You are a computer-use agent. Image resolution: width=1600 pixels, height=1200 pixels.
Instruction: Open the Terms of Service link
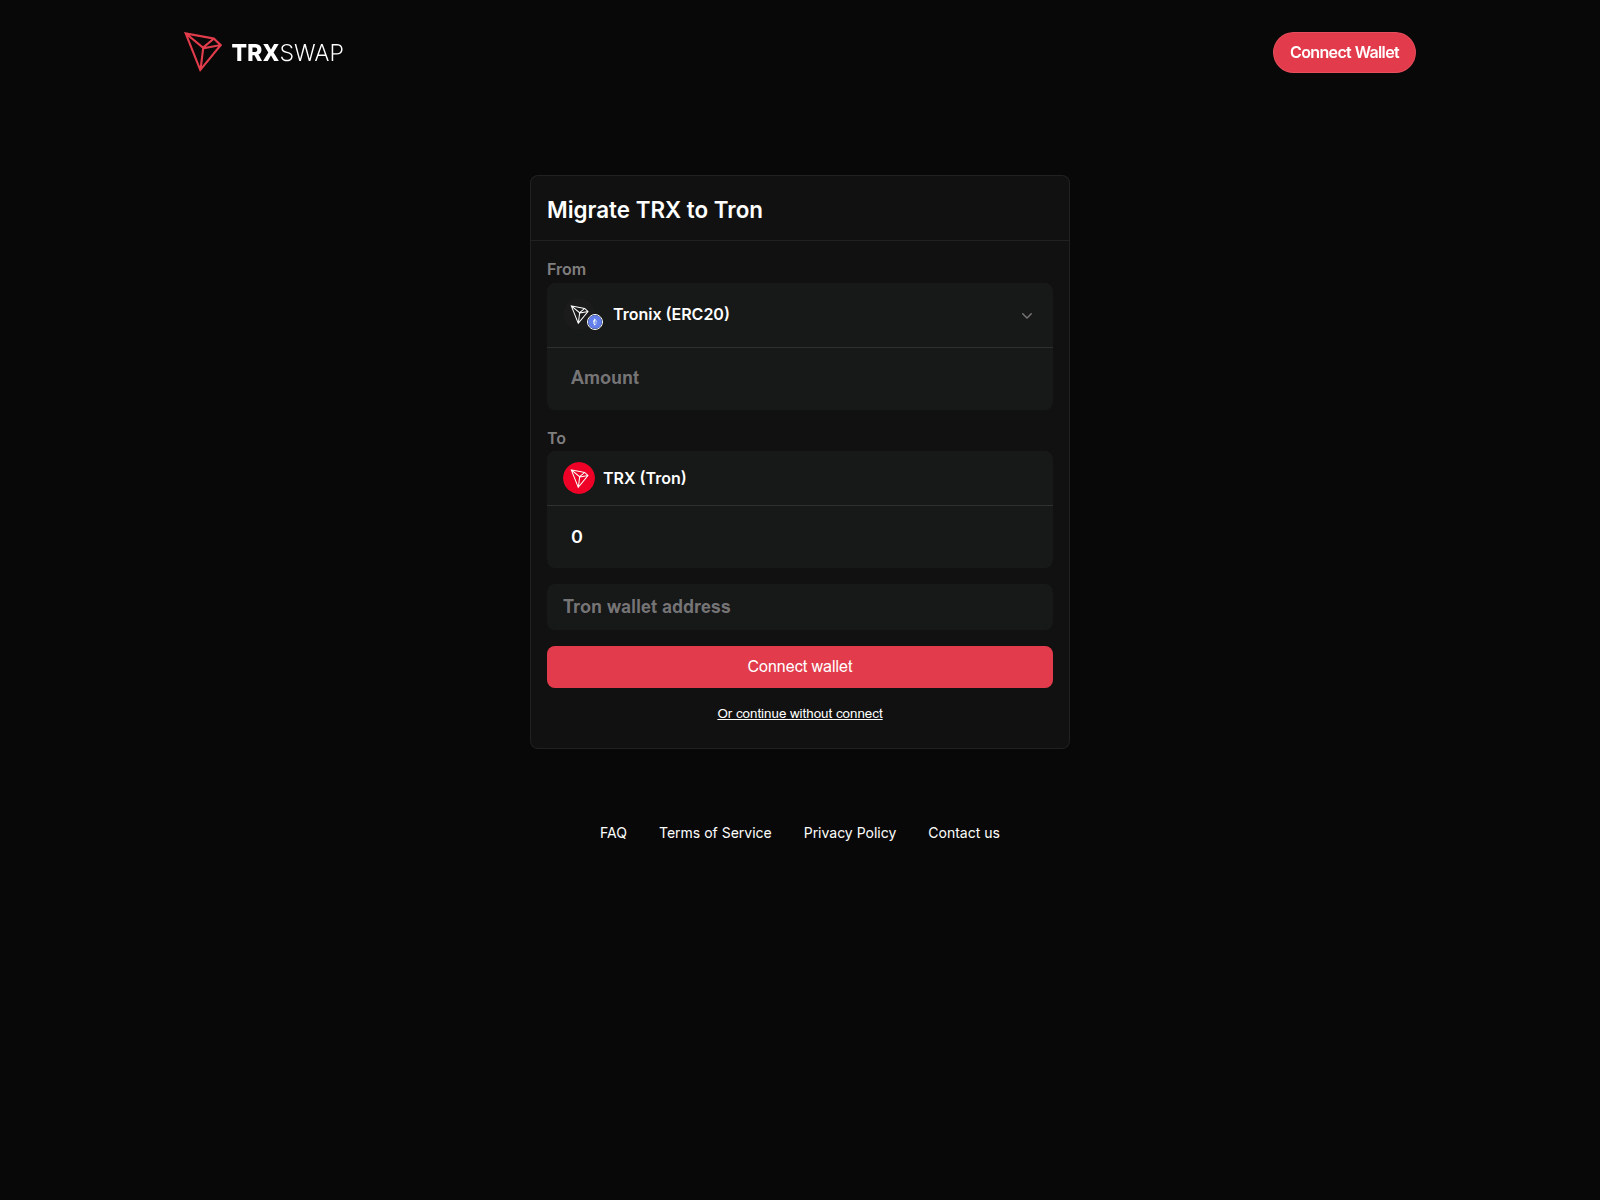click(715, 833)
